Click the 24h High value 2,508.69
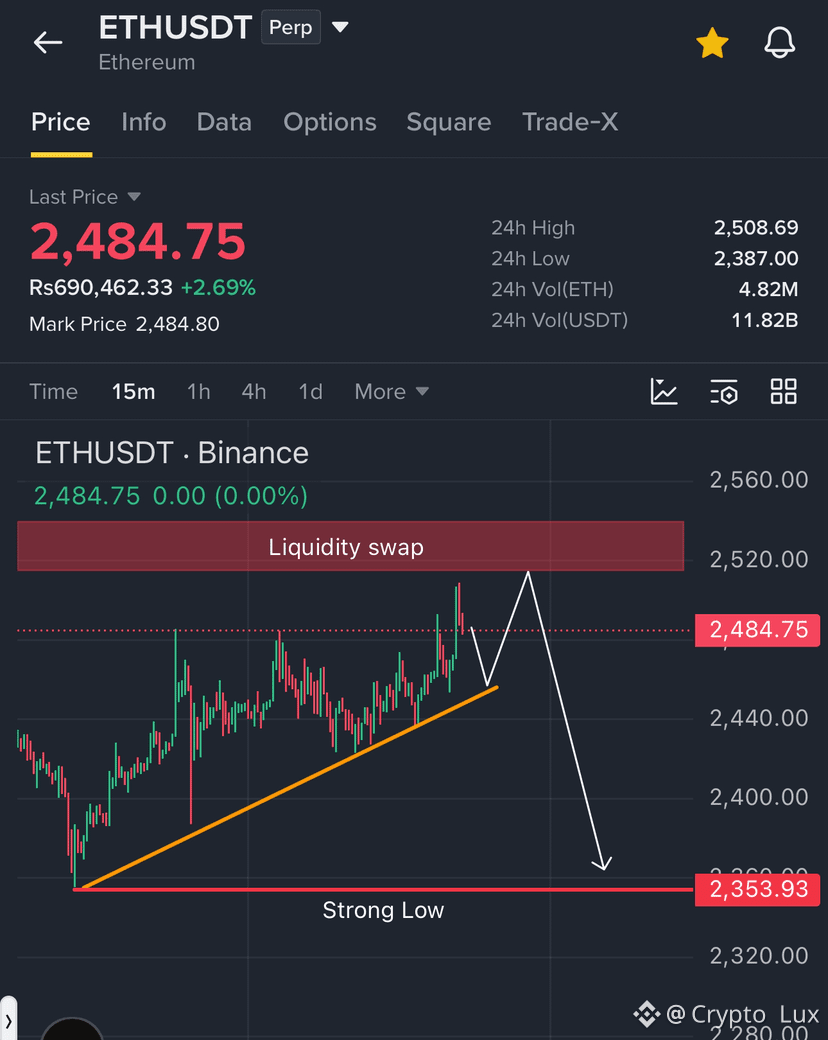Image resolution: width=828 pixels, height=1040 pixels. click(x=756, y=228)
